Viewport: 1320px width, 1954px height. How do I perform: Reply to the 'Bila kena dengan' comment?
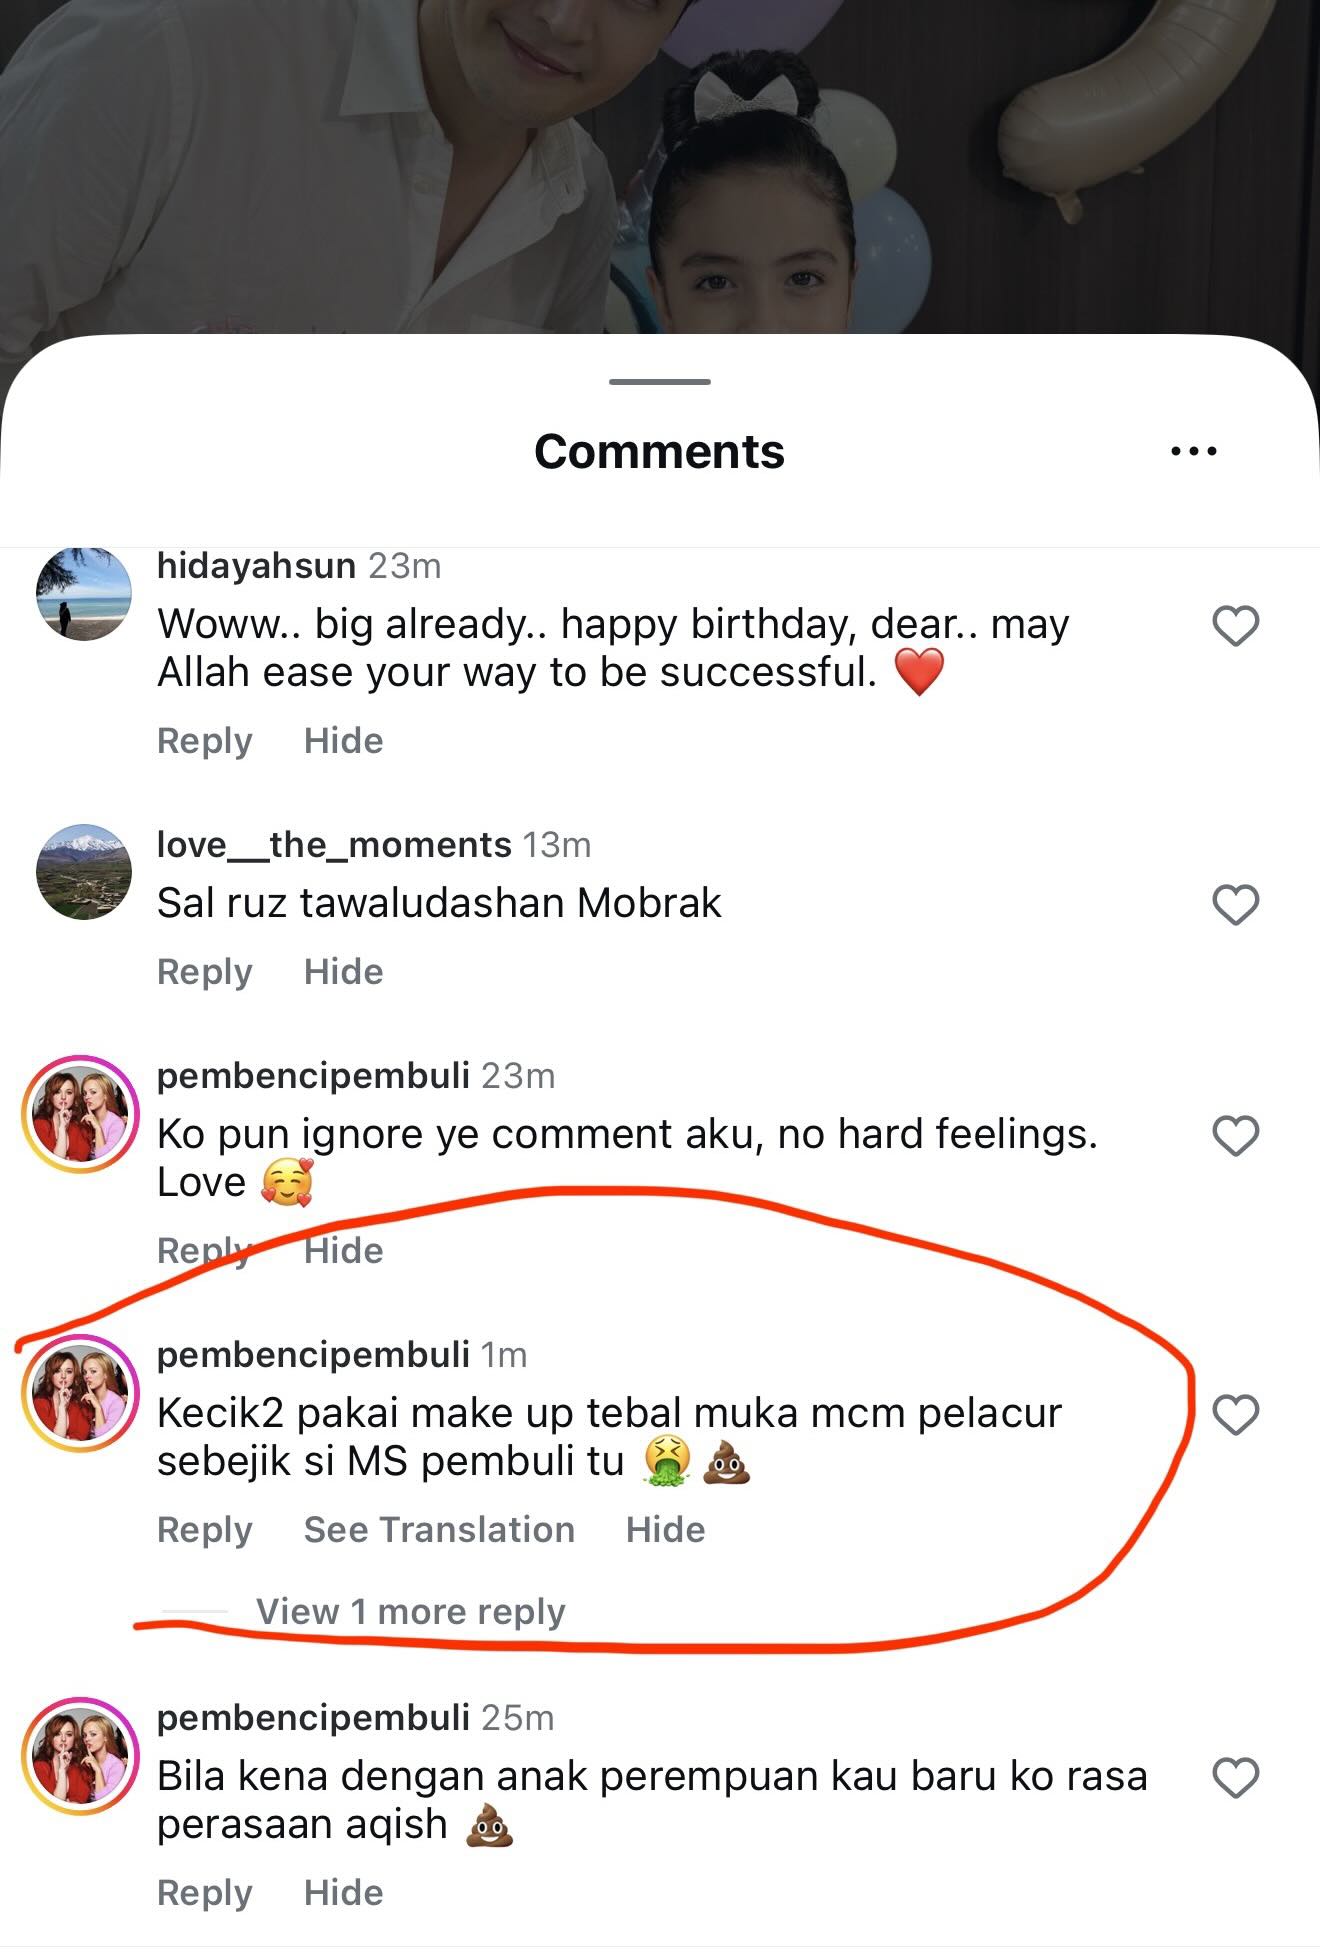(205, 1893)
